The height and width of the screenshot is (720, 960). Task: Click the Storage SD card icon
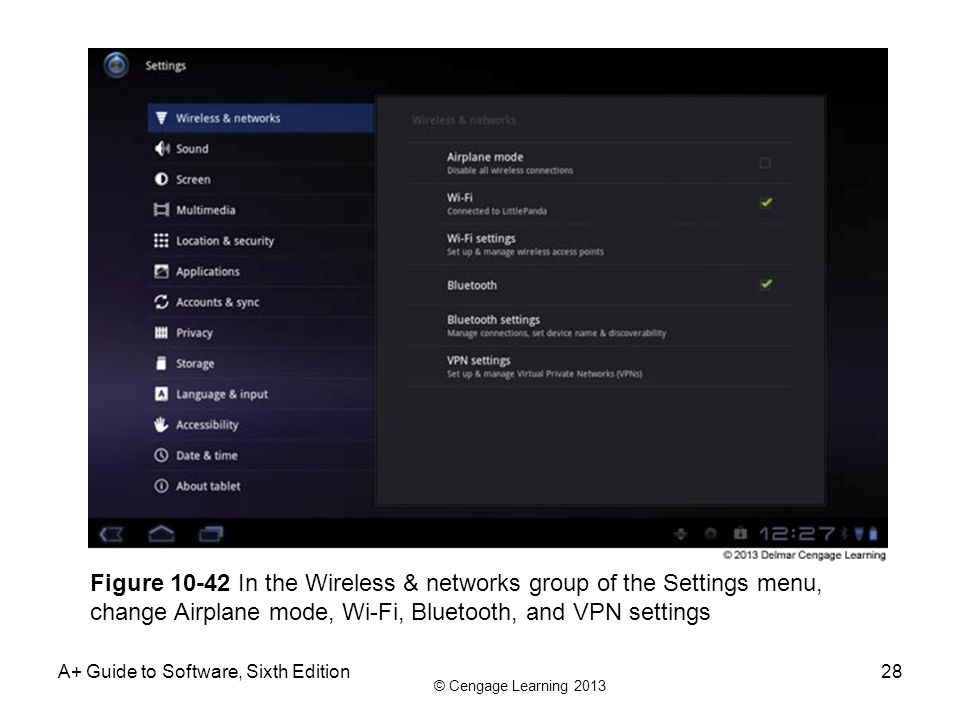161,363
